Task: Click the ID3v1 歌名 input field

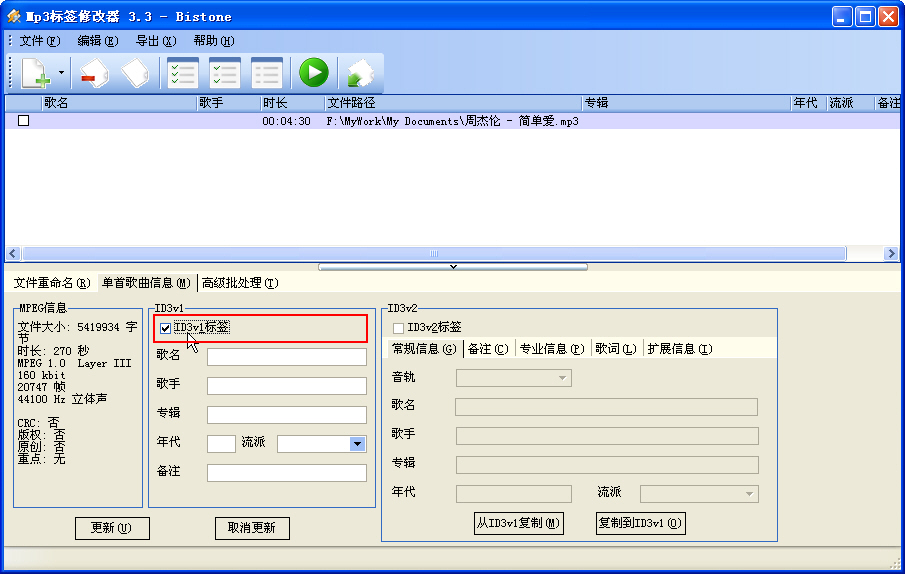Action: point(286,357)
